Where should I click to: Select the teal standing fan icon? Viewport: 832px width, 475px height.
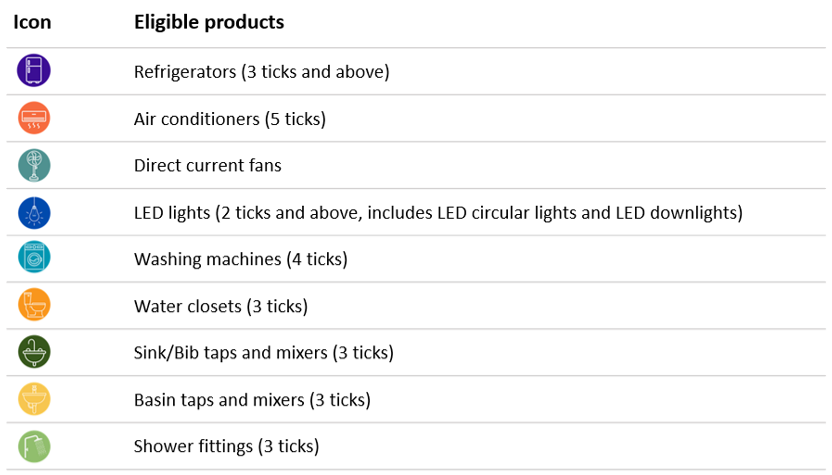(x=34, y=165)
